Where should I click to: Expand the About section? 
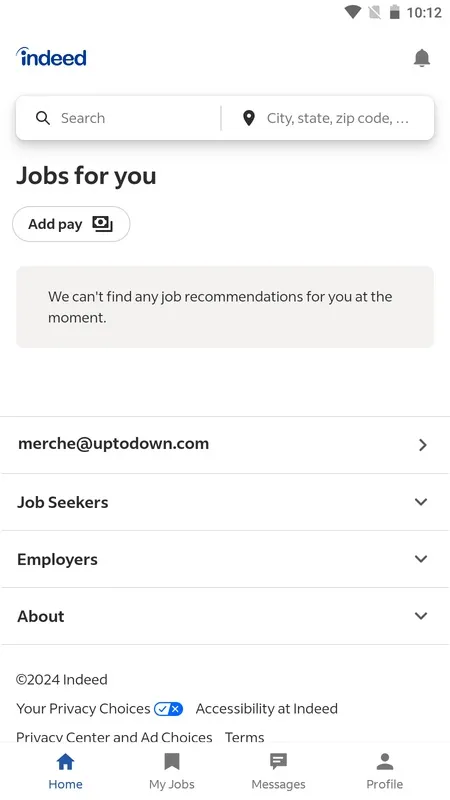click(x=225, y=616)
